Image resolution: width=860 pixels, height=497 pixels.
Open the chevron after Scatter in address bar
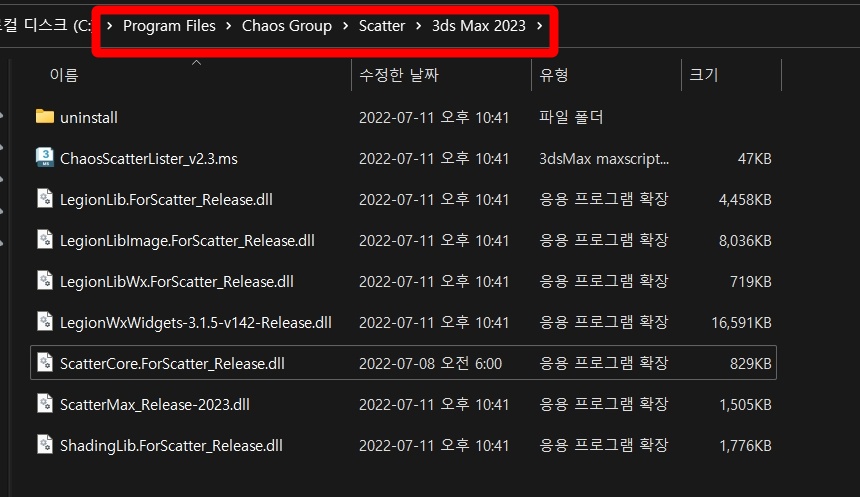point(418,25)
